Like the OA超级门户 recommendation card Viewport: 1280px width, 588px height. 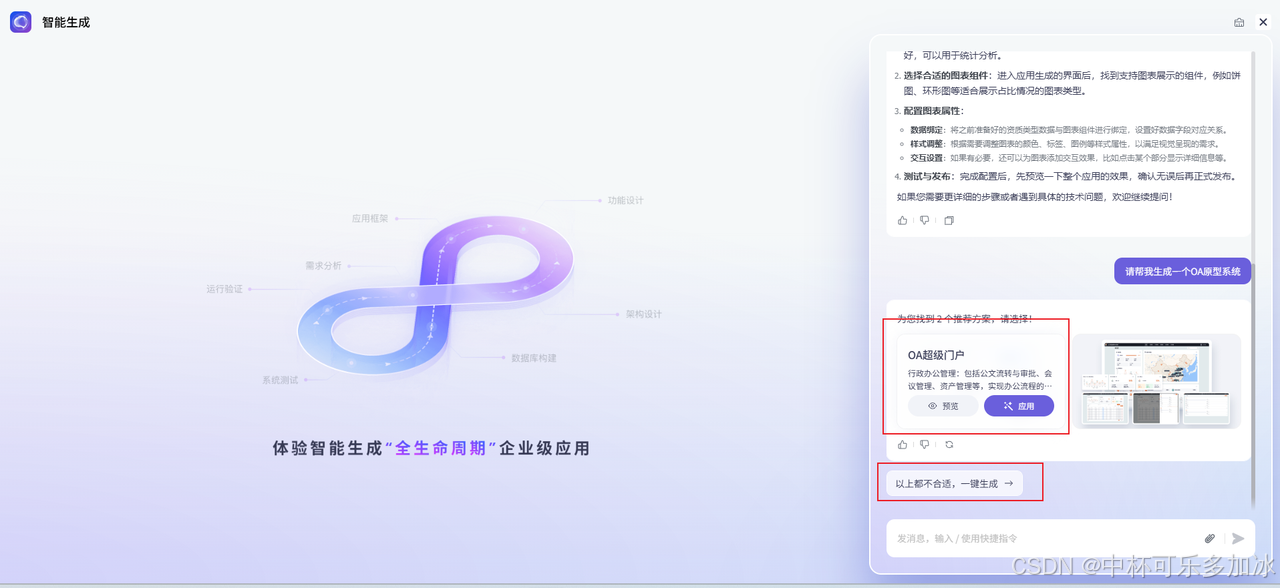[902, 444]
